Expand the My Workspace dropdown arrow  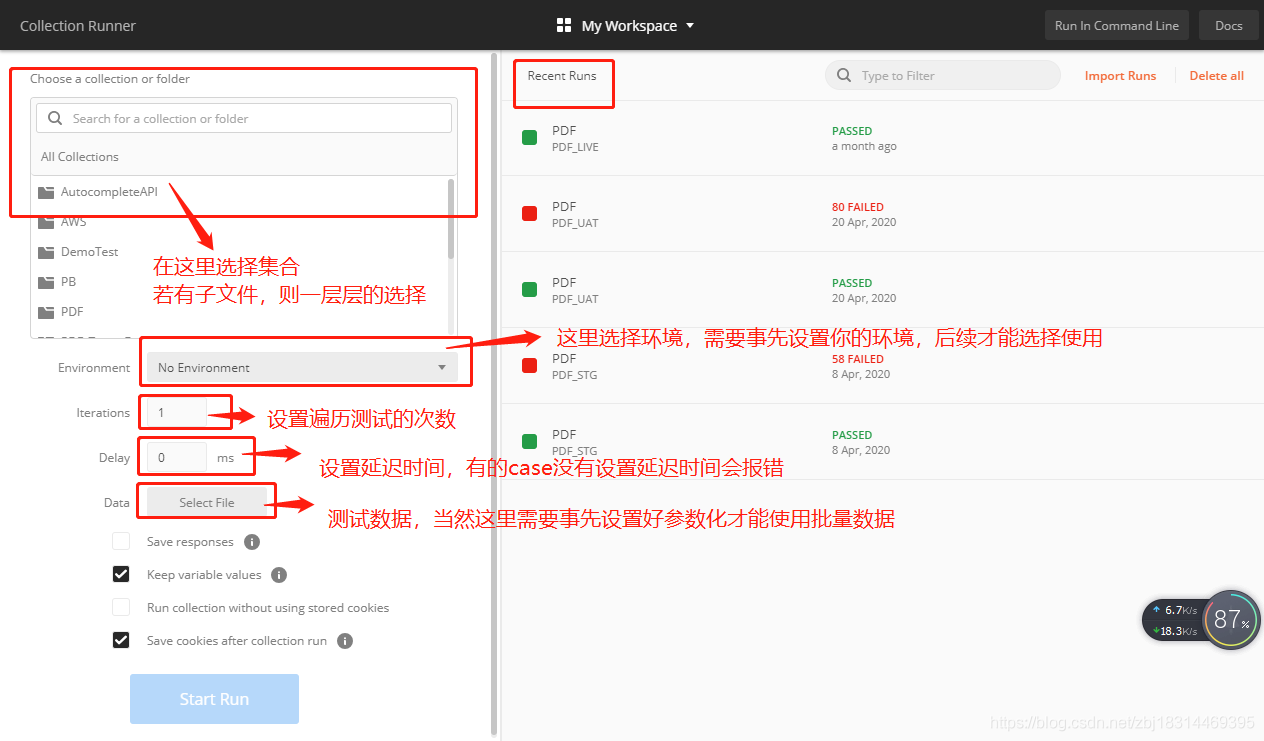pyautogui.click(x=690, y=26)
